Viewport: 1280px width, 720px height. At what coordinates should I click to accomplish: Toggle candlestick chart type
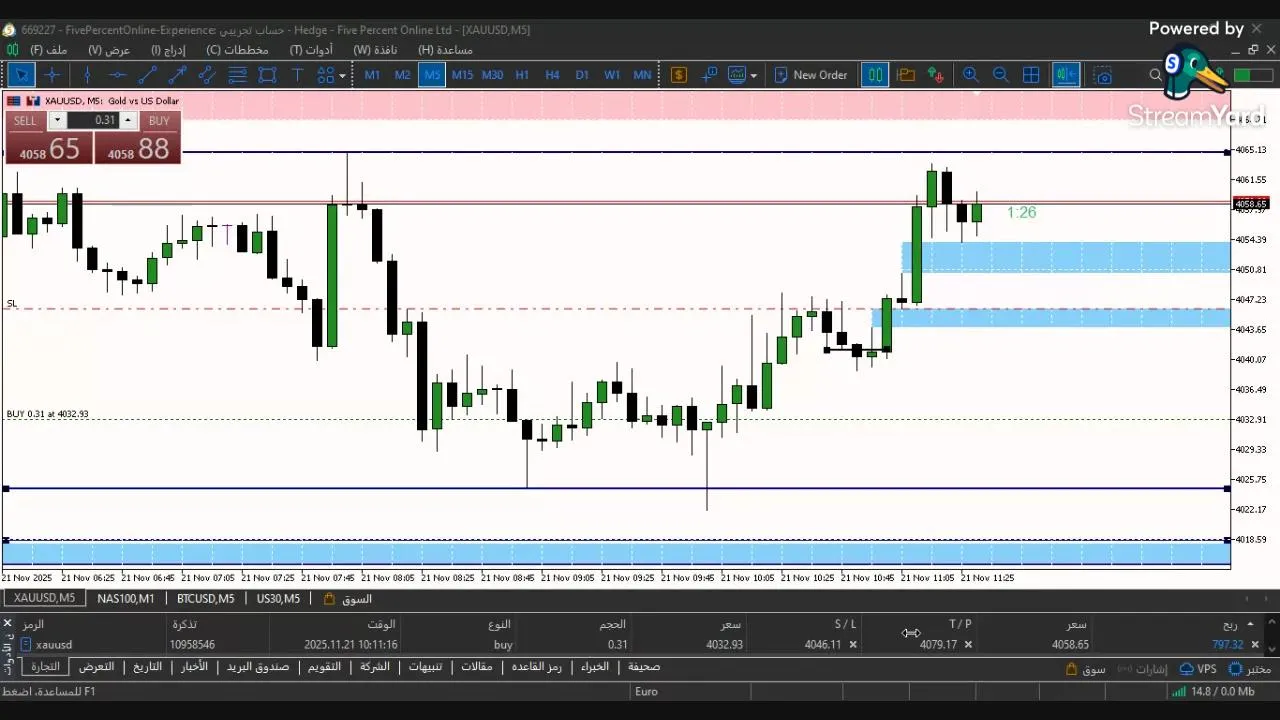point(875,75)
